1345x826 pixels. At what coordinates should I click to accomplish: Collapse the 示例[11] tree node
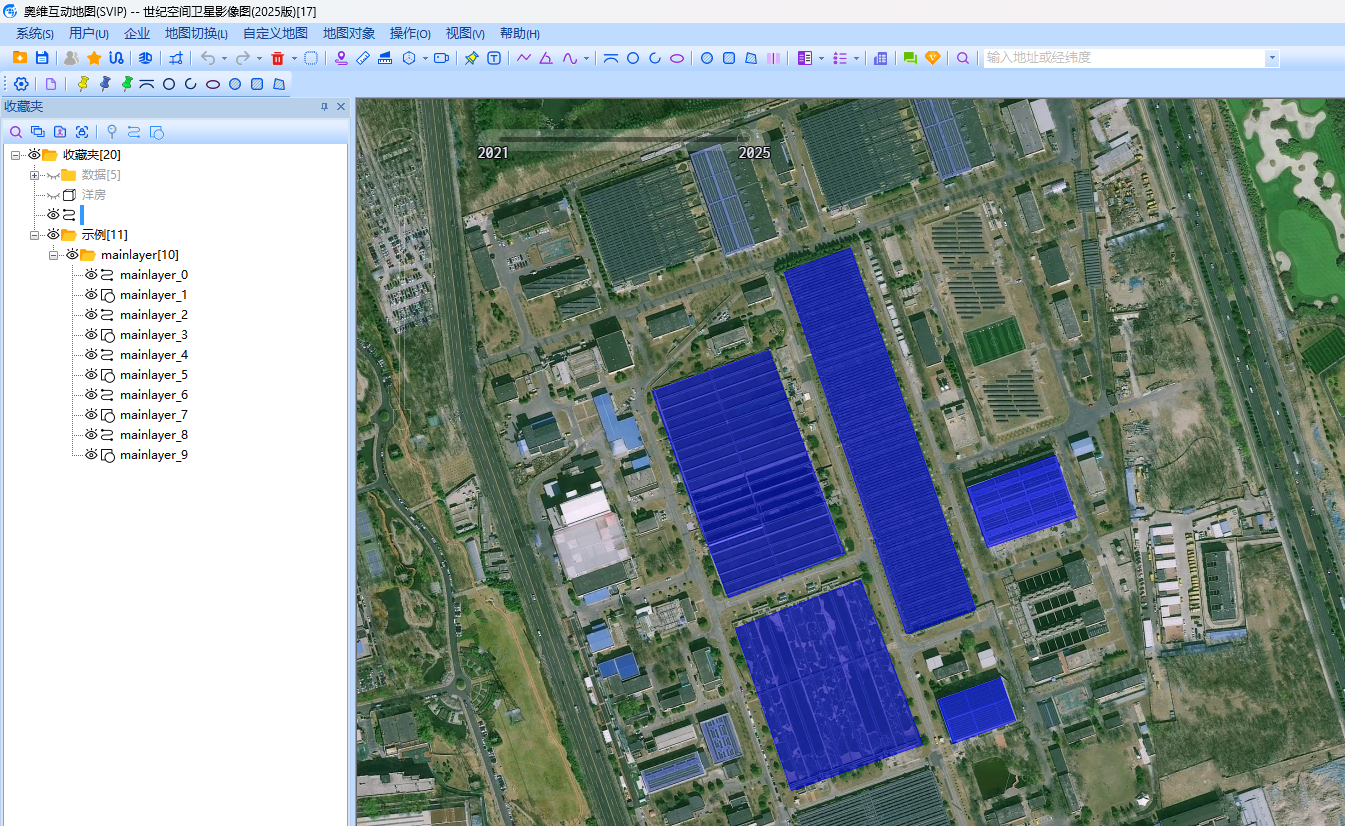(35, 235)
